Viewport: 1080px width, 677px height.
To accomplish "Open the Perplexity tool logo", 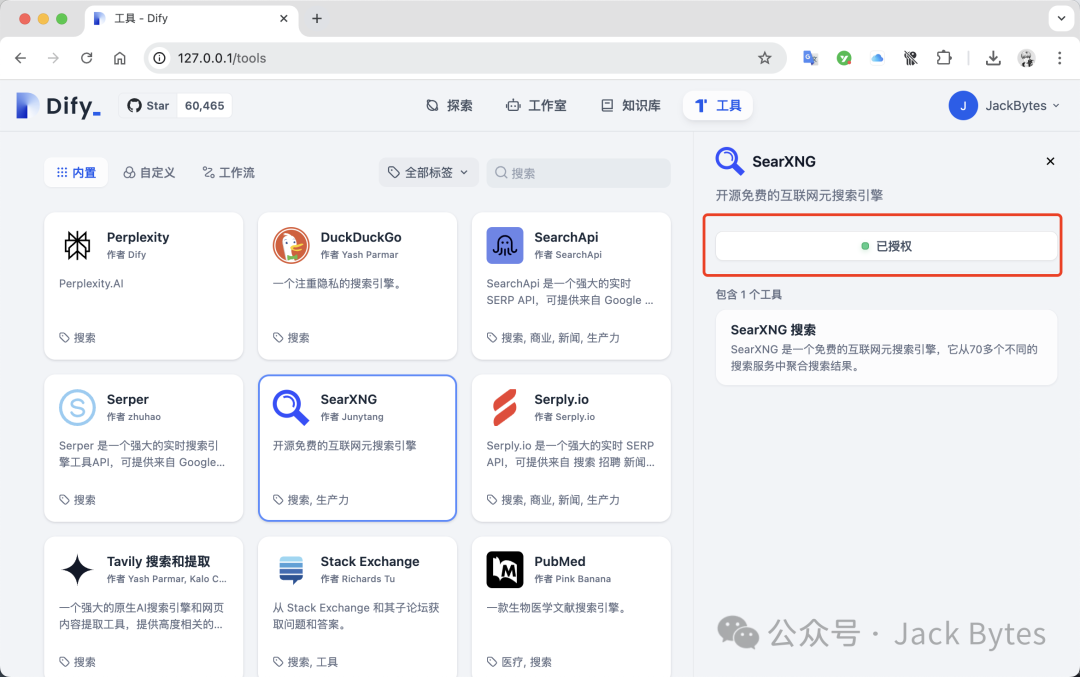I will (77, 245).
